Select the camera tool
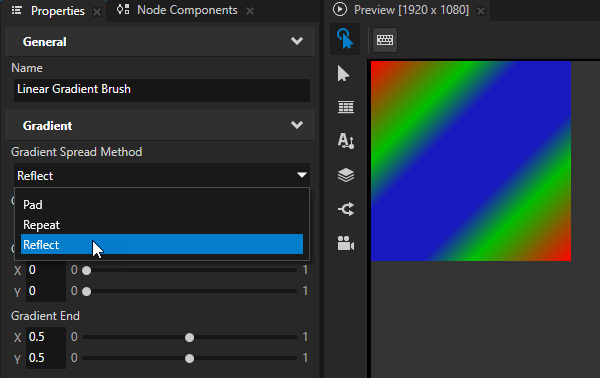Image resolution: width=600 pixels, height=378 pixels. tap(346, 243)
